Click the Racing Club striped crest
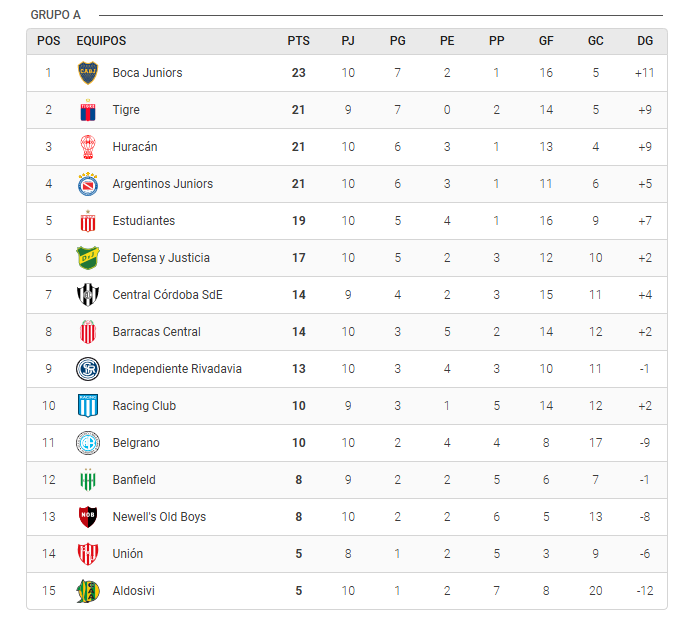 click(x=88, y=406)
